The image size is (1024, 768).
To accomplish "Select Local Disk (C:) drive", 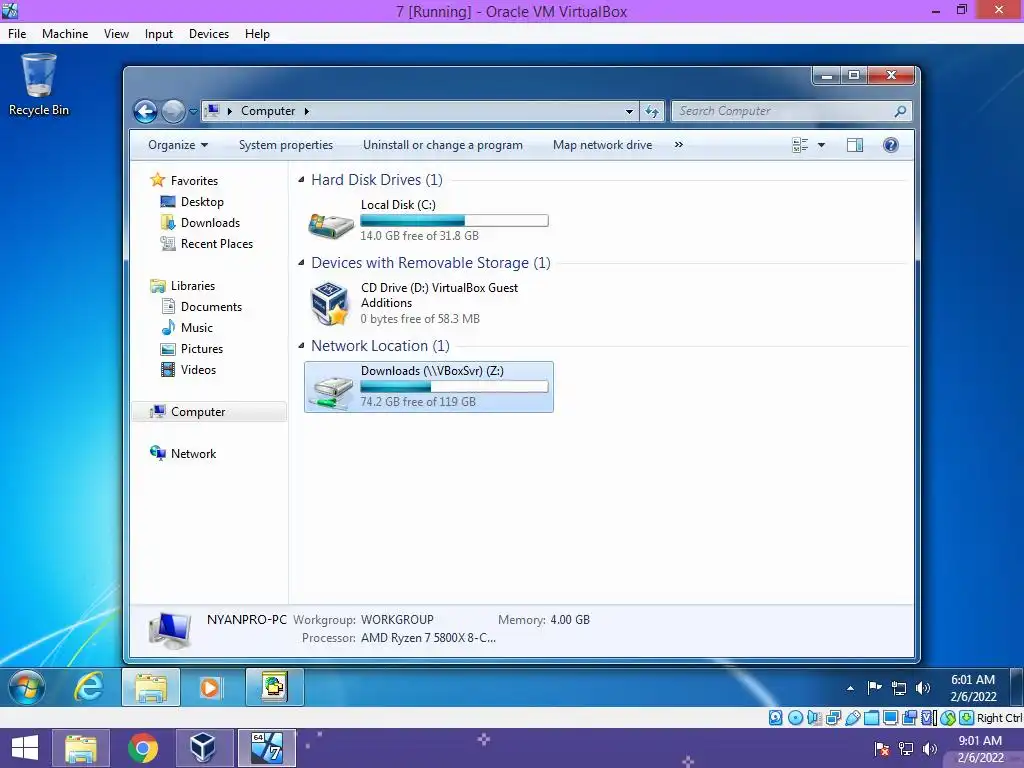I will (x=428, y=220).
